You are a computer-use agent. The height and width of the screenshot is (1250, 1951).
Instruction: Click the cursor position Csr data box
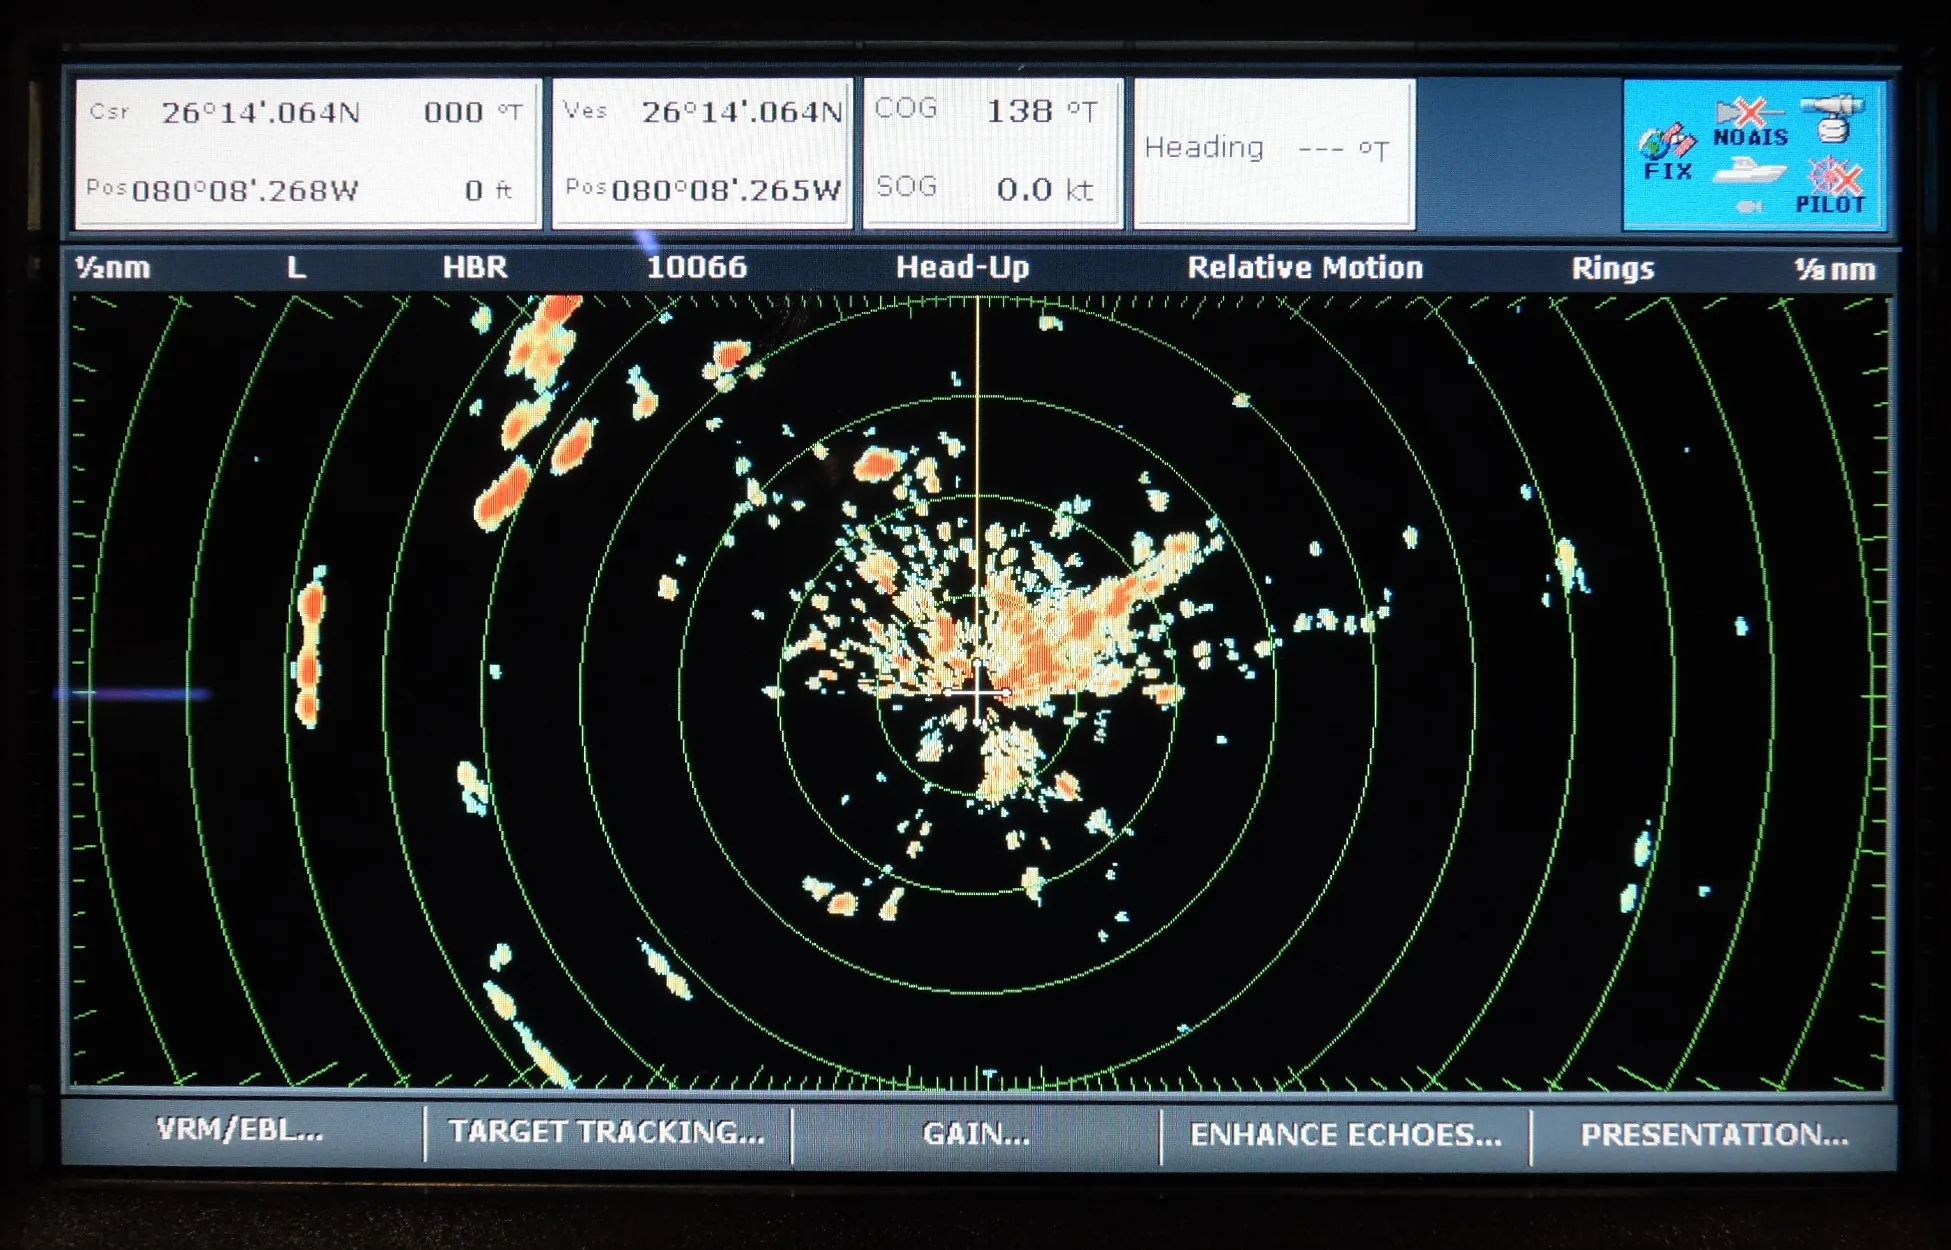point(308,153)
